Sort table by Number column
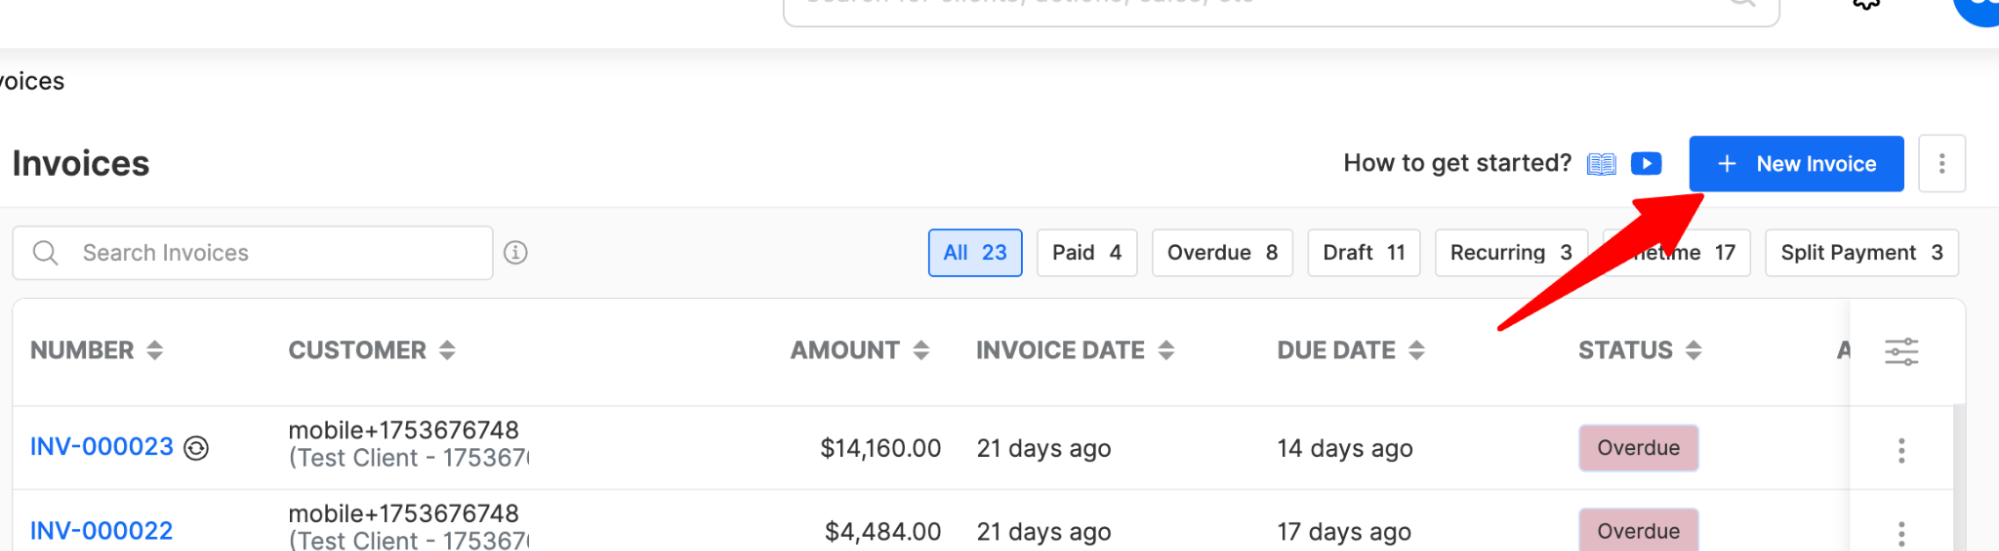The width and height of the screenshot is (1999, 551). click(155, 350)
